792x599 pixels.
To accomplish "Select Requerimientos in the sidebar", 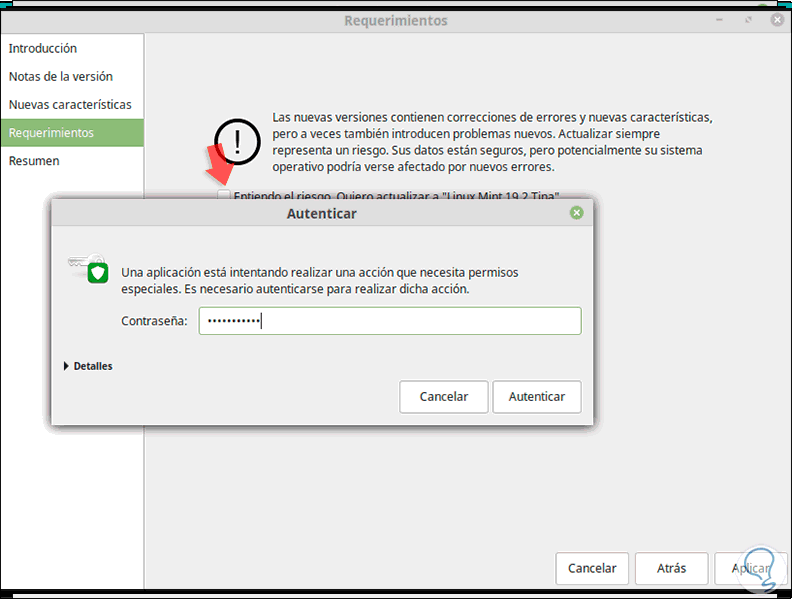I will 72,133.
